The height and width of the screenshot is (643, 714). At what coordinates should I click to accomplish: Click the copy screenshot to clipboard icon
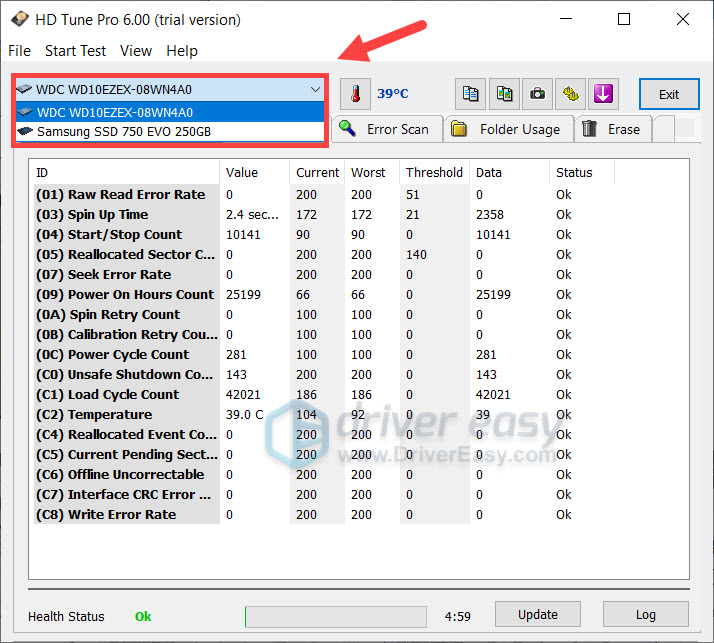[504, 94]
